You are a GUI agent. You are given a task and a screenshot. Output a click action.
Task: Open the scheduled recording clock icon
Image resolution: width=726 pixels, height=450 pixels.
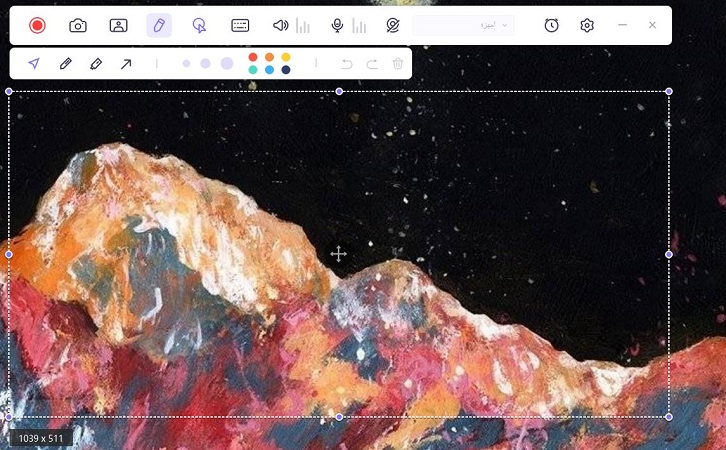[551, 25]
